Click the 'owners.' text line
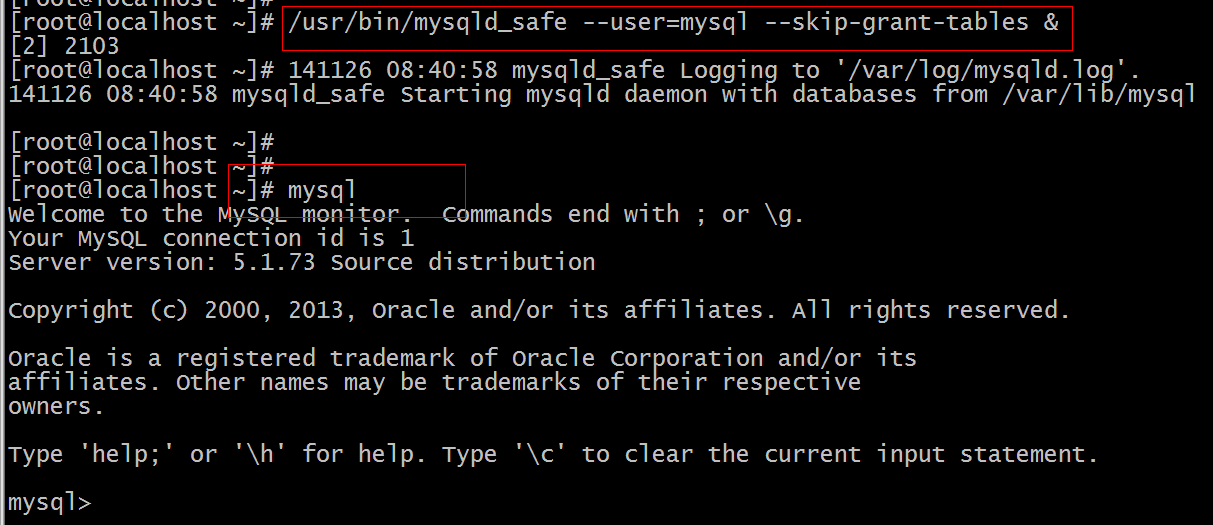Screen dimensions: 1213x525 pyautogui.click(x=56, y=406)
